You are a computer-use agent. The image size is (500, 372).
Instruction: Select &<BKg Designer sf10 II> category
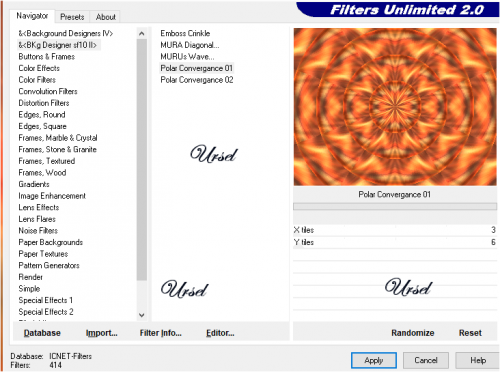pyautogui.click(x=57, y=45)
